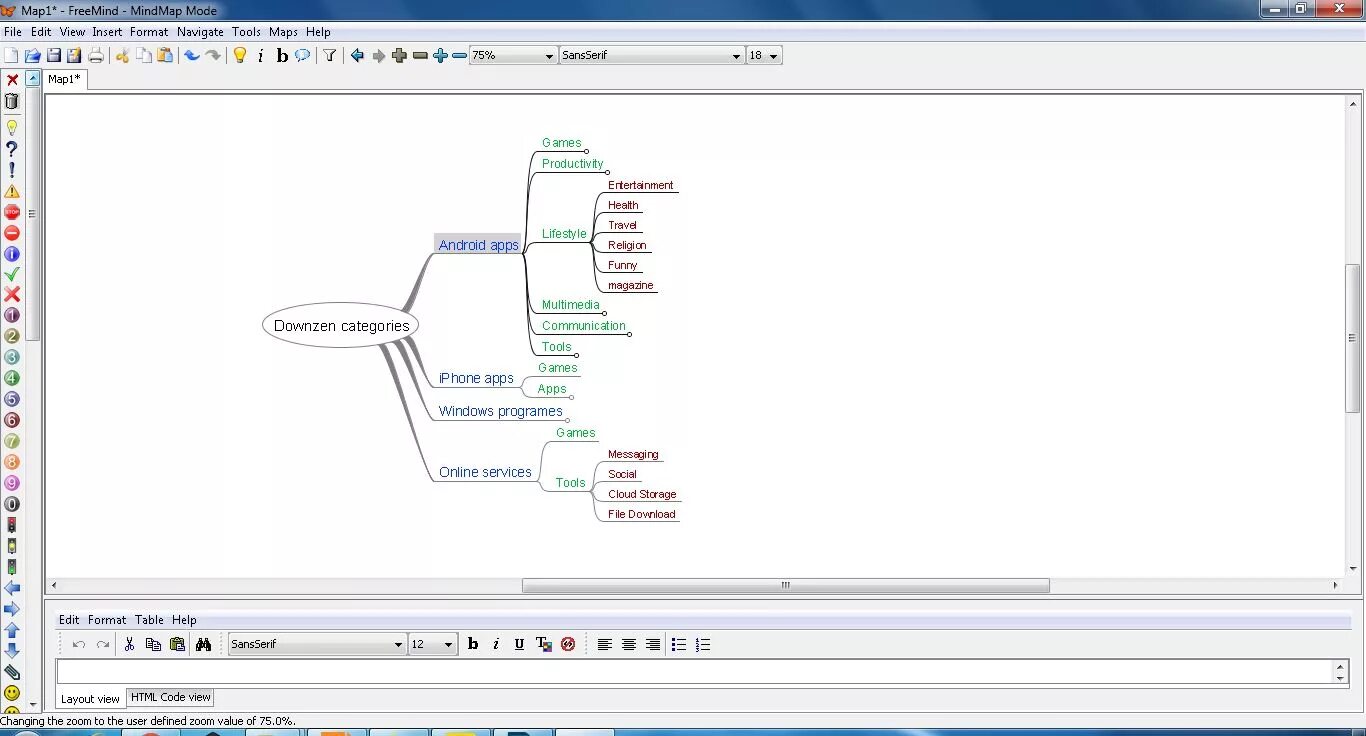Add the priority 1 icon

point(12,315)
